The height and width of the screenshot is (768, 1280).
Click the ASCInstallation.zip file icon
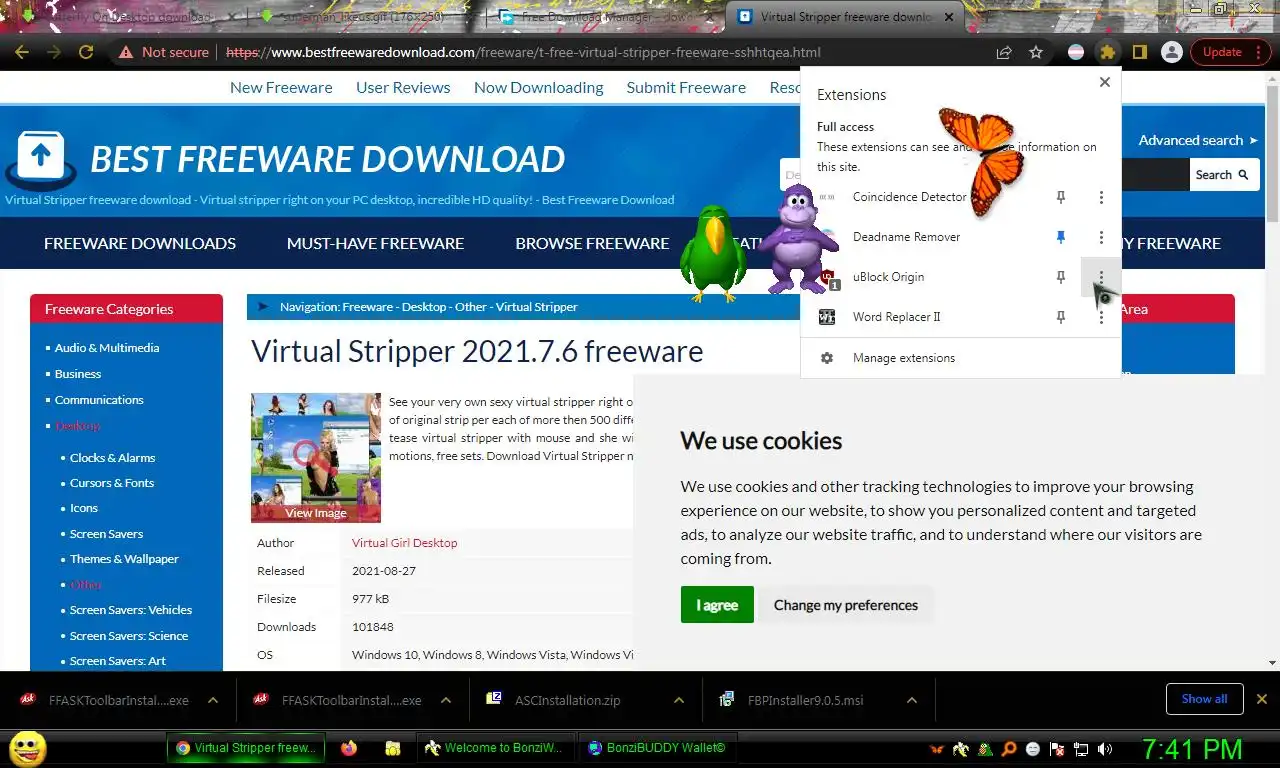point(494,699)
